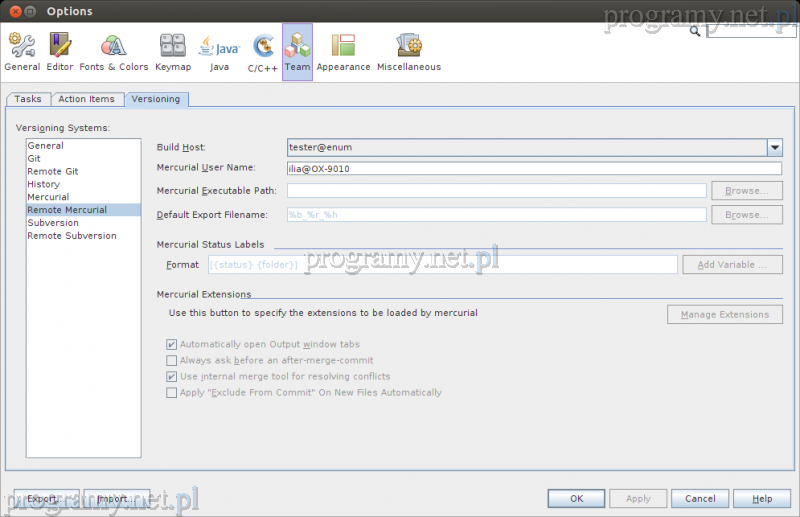Select Subversion in Versioning Systems list
Image resolution: width=800 pixels, height=517 pixels.
[53, 223]
